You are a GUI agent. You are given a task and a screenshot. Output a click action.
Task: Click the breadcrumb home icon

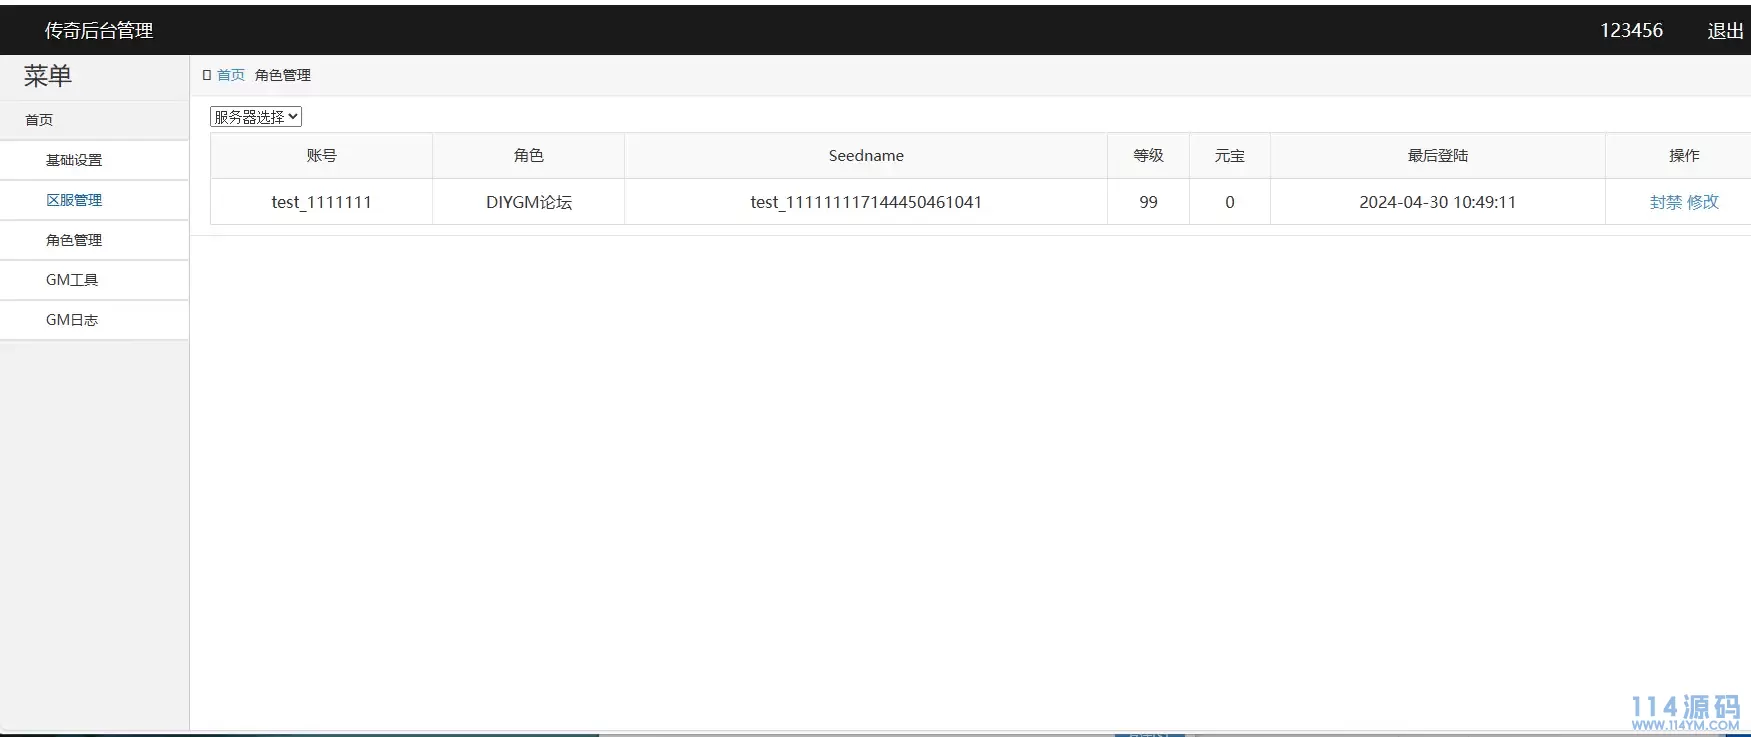(x=207, y=75)
